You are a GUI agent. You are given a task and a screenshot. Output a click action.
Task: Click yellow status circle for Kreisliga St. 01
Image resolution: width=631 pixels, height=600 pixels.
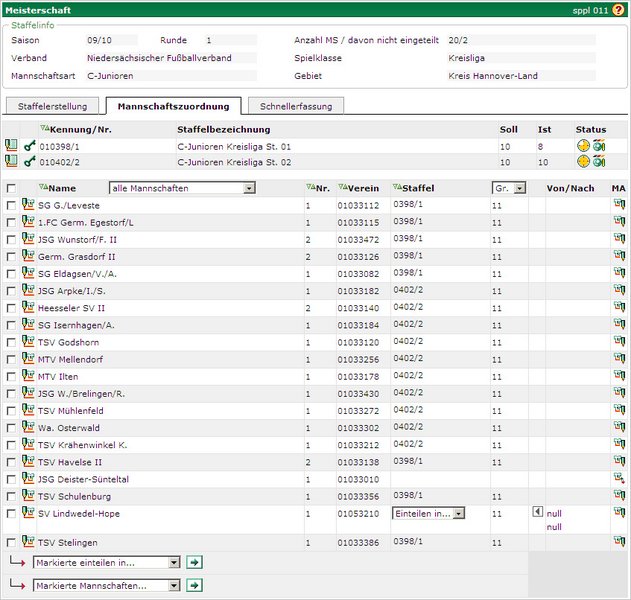[583, 146]
